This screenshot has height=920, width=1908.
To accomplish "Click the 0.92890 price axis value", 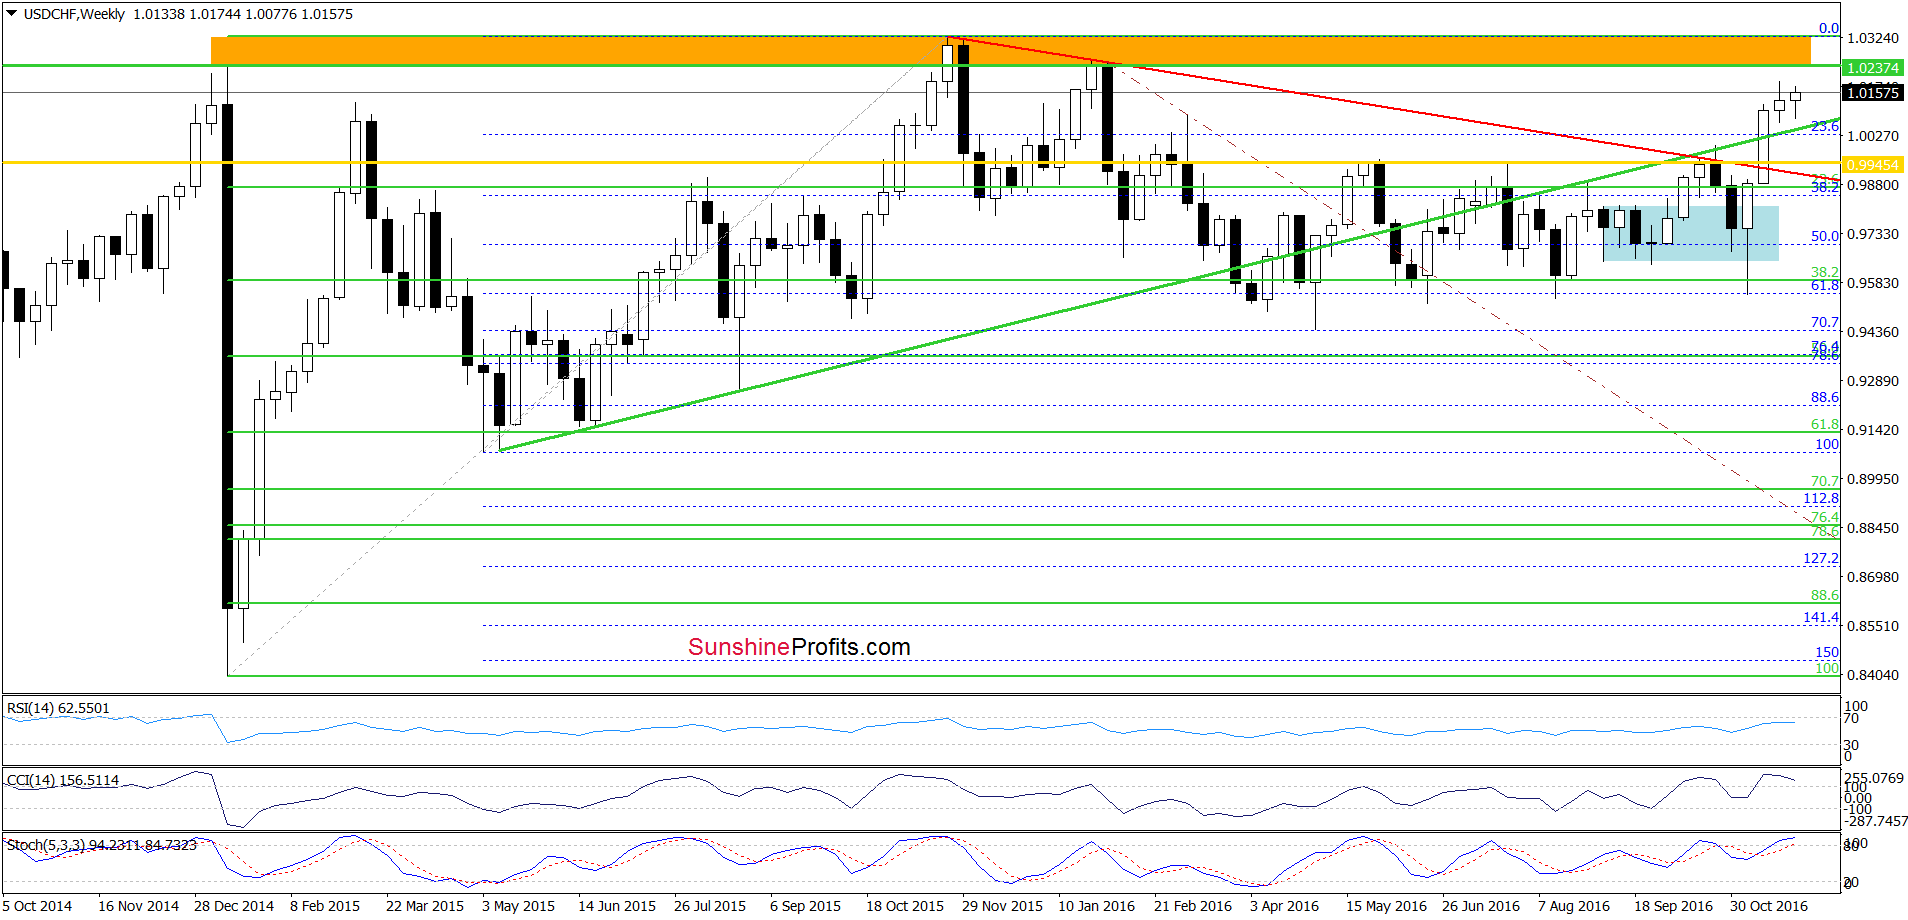I will point(1872,381).
